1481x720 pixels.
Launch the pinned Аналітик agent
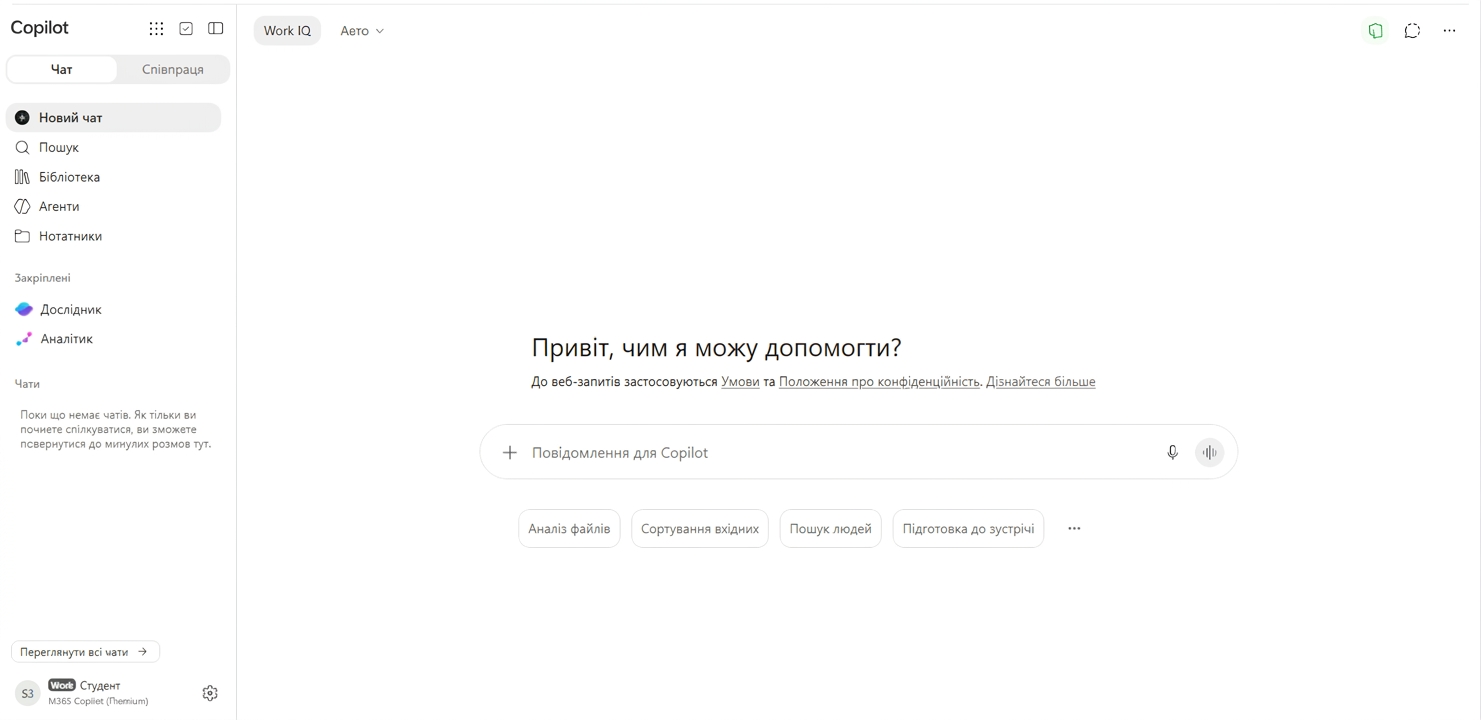pyautogui.click(x=113, y=339)
